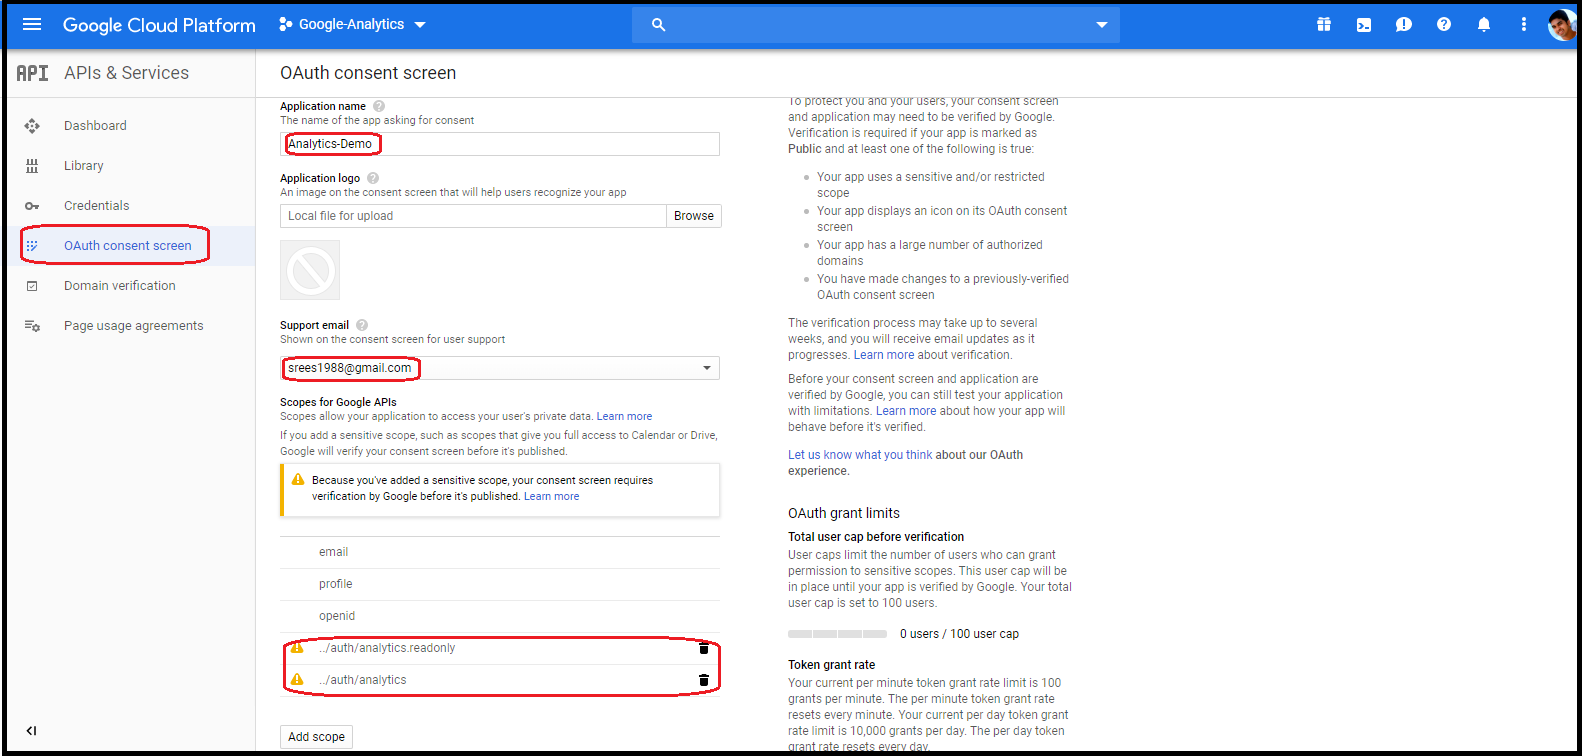Screen dimensions: 1582x756
Task: Click the Page usage agreements icon
Action: pos(32,326)
